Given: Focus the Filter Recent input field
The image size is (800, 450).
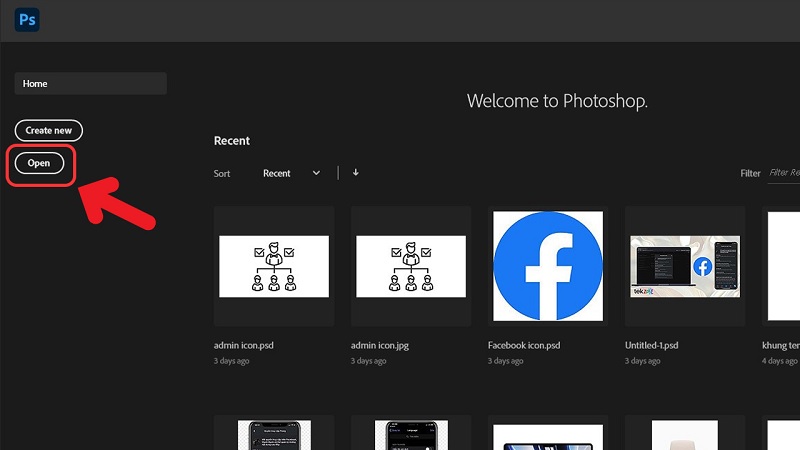Looking at the screenshot, I should [x=784, y=173].
